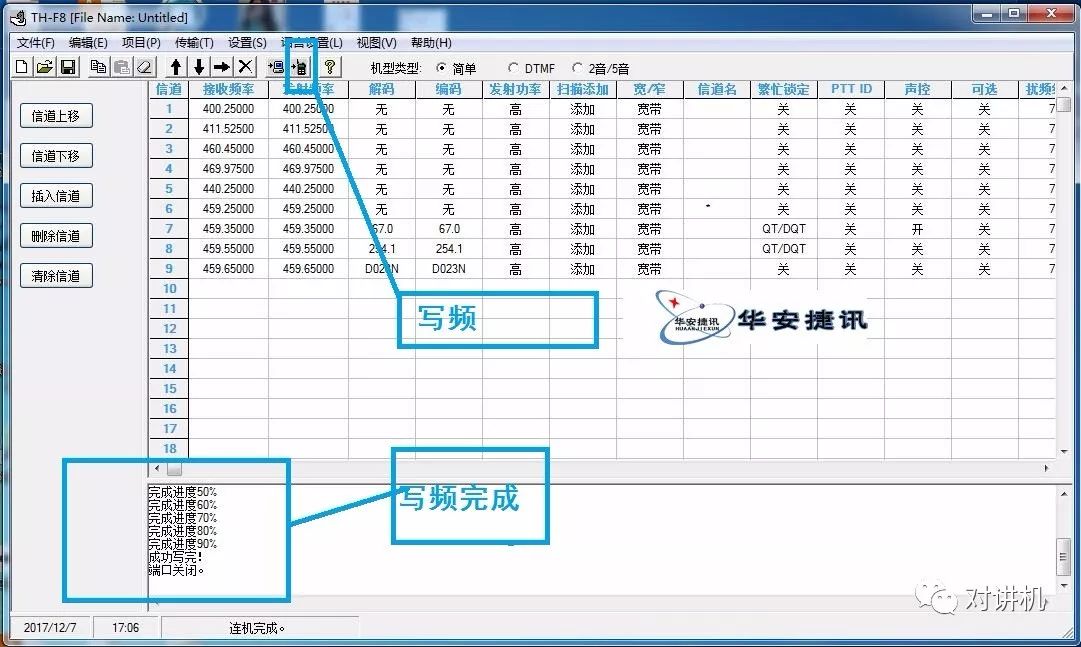Open channel 7 发射功率 power cell

pos(514,229)
